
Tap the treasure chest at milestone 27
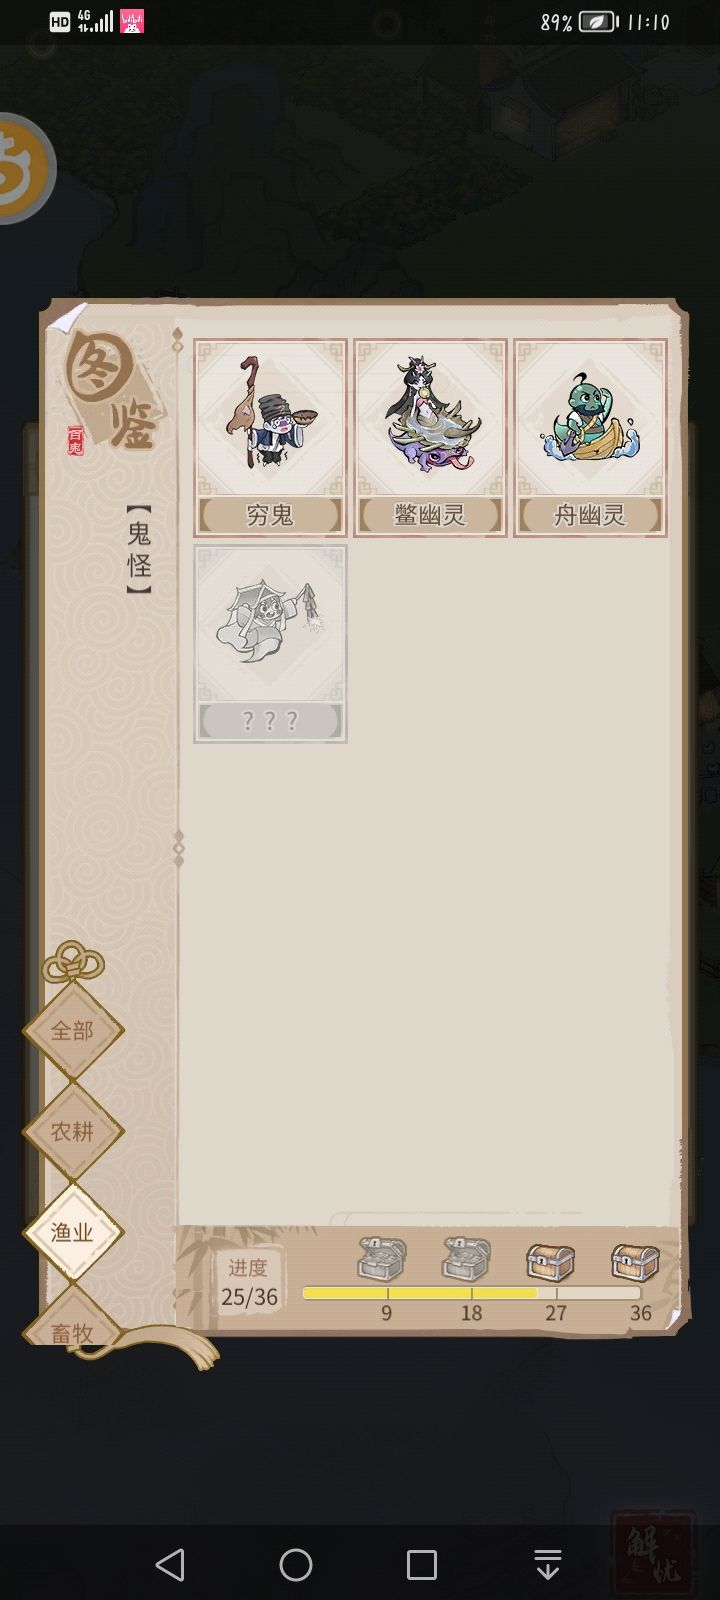tap(551, 1262)
